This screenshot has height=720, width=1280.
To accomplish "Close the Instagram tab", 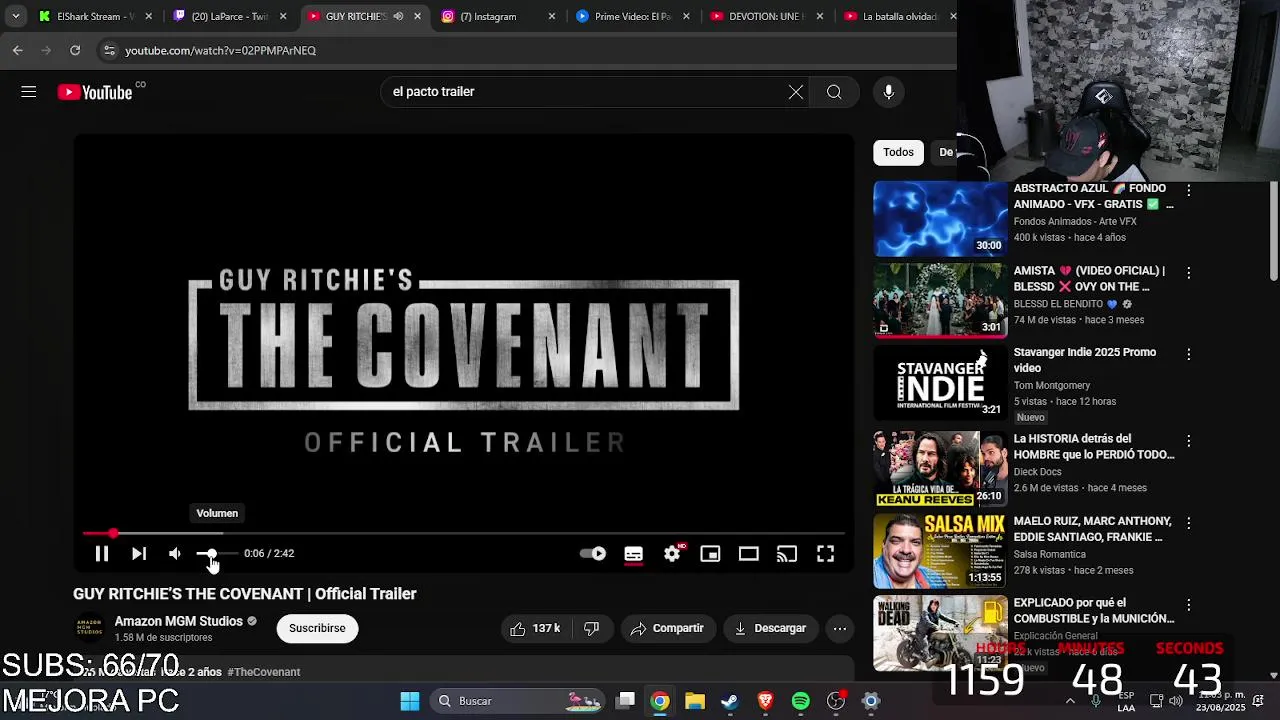I will [551, 16].
